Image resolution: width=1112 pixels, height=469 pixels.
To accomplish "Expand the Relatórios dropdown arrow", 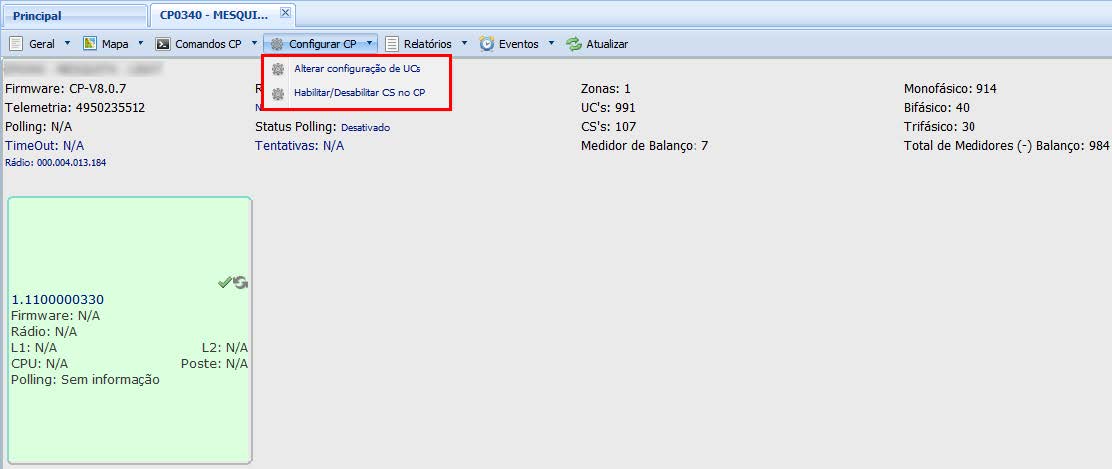I will coord(464,44).
